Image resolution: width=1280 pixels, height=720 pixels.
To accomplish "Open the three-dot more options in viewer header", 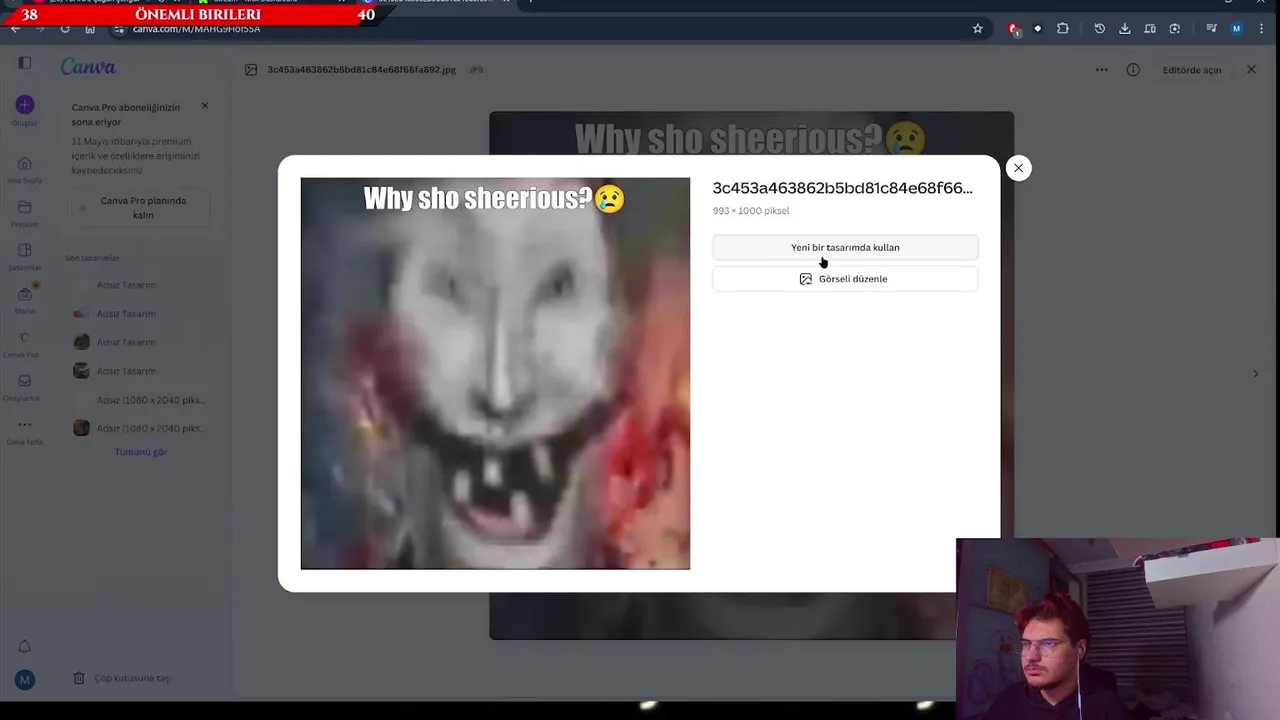I will tap(1101, 70).
